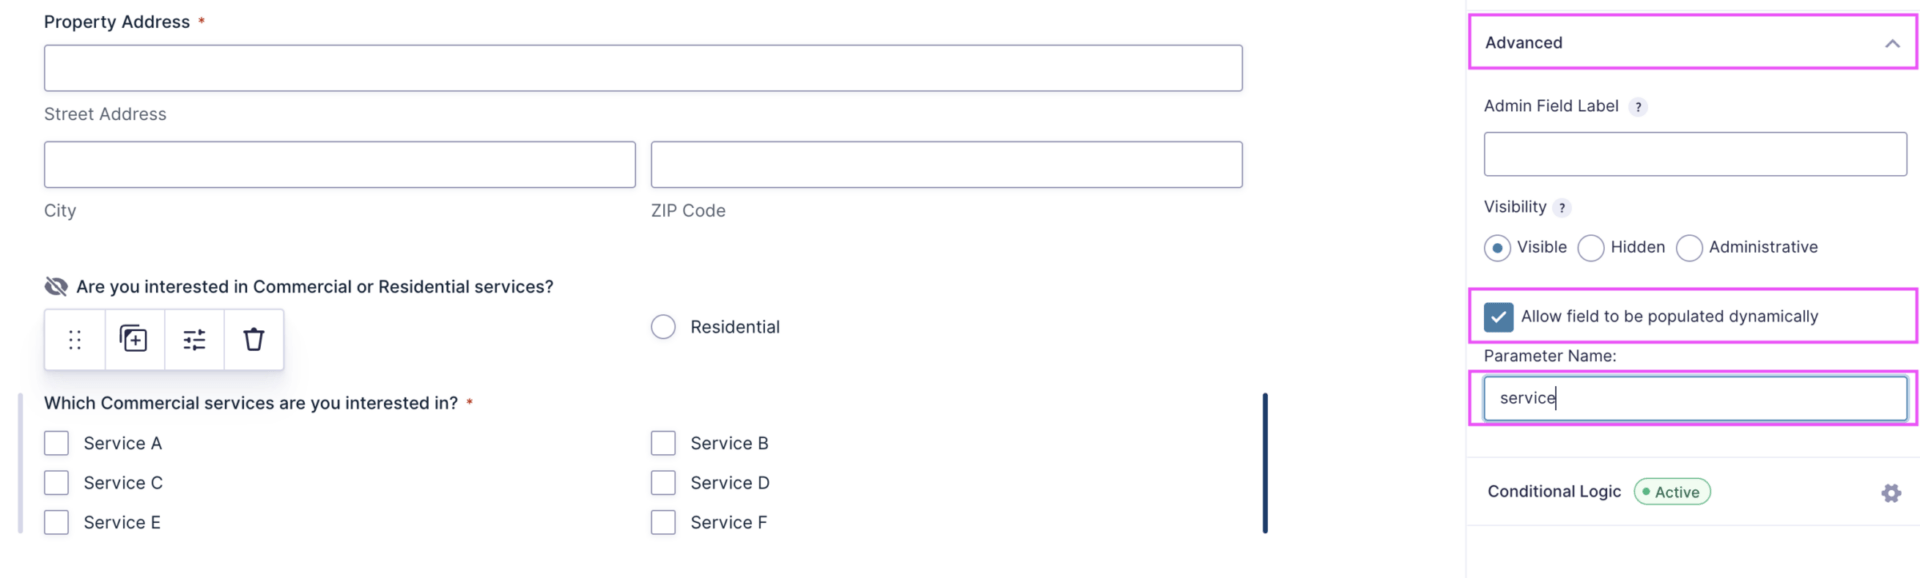Collapse the Advanced settings section
1920x578 pixels.
point(1892,43)
